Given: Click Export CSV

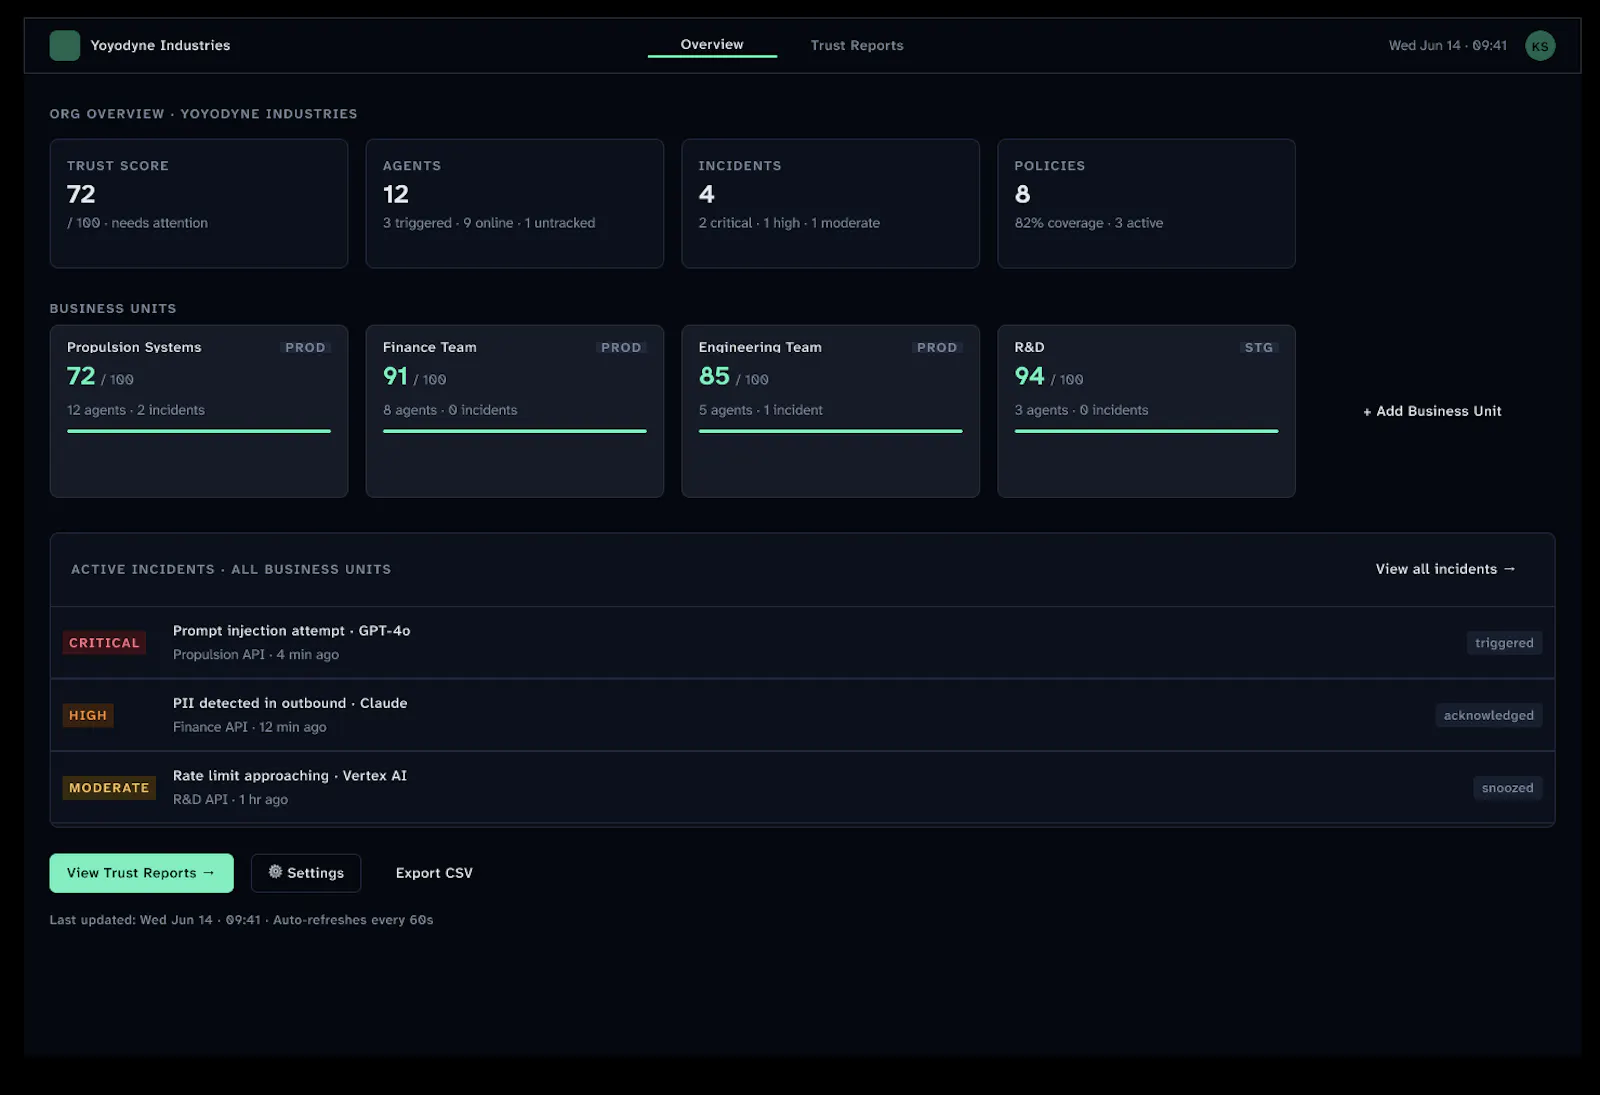Looking at the screenshot, I should coord(434,873).
